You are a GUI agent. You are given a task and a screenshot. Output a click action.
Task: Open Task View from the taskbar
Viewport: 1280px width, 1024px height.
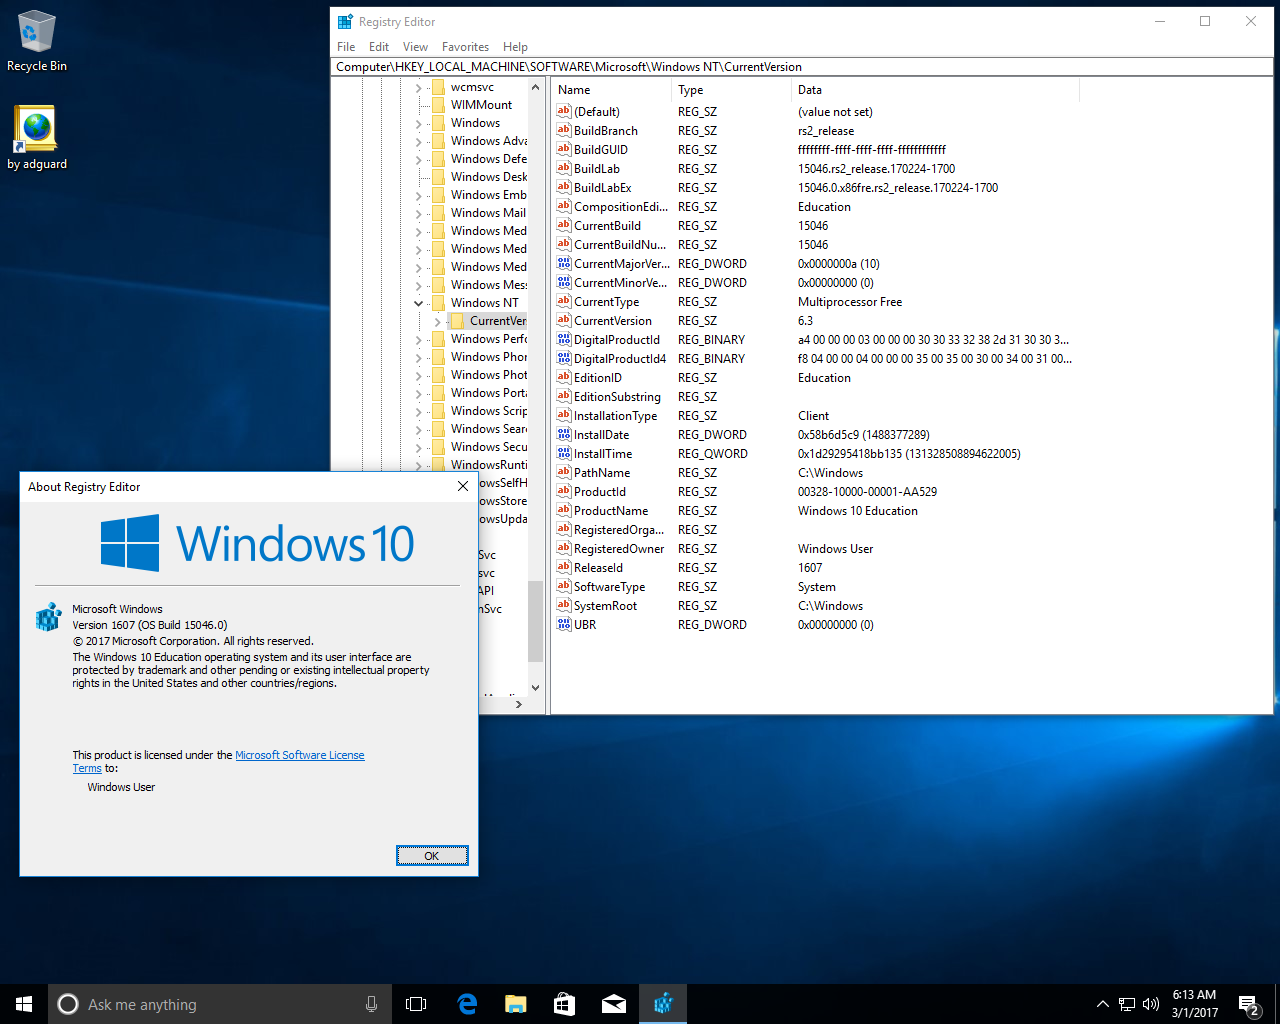(x=416, y=1004)
